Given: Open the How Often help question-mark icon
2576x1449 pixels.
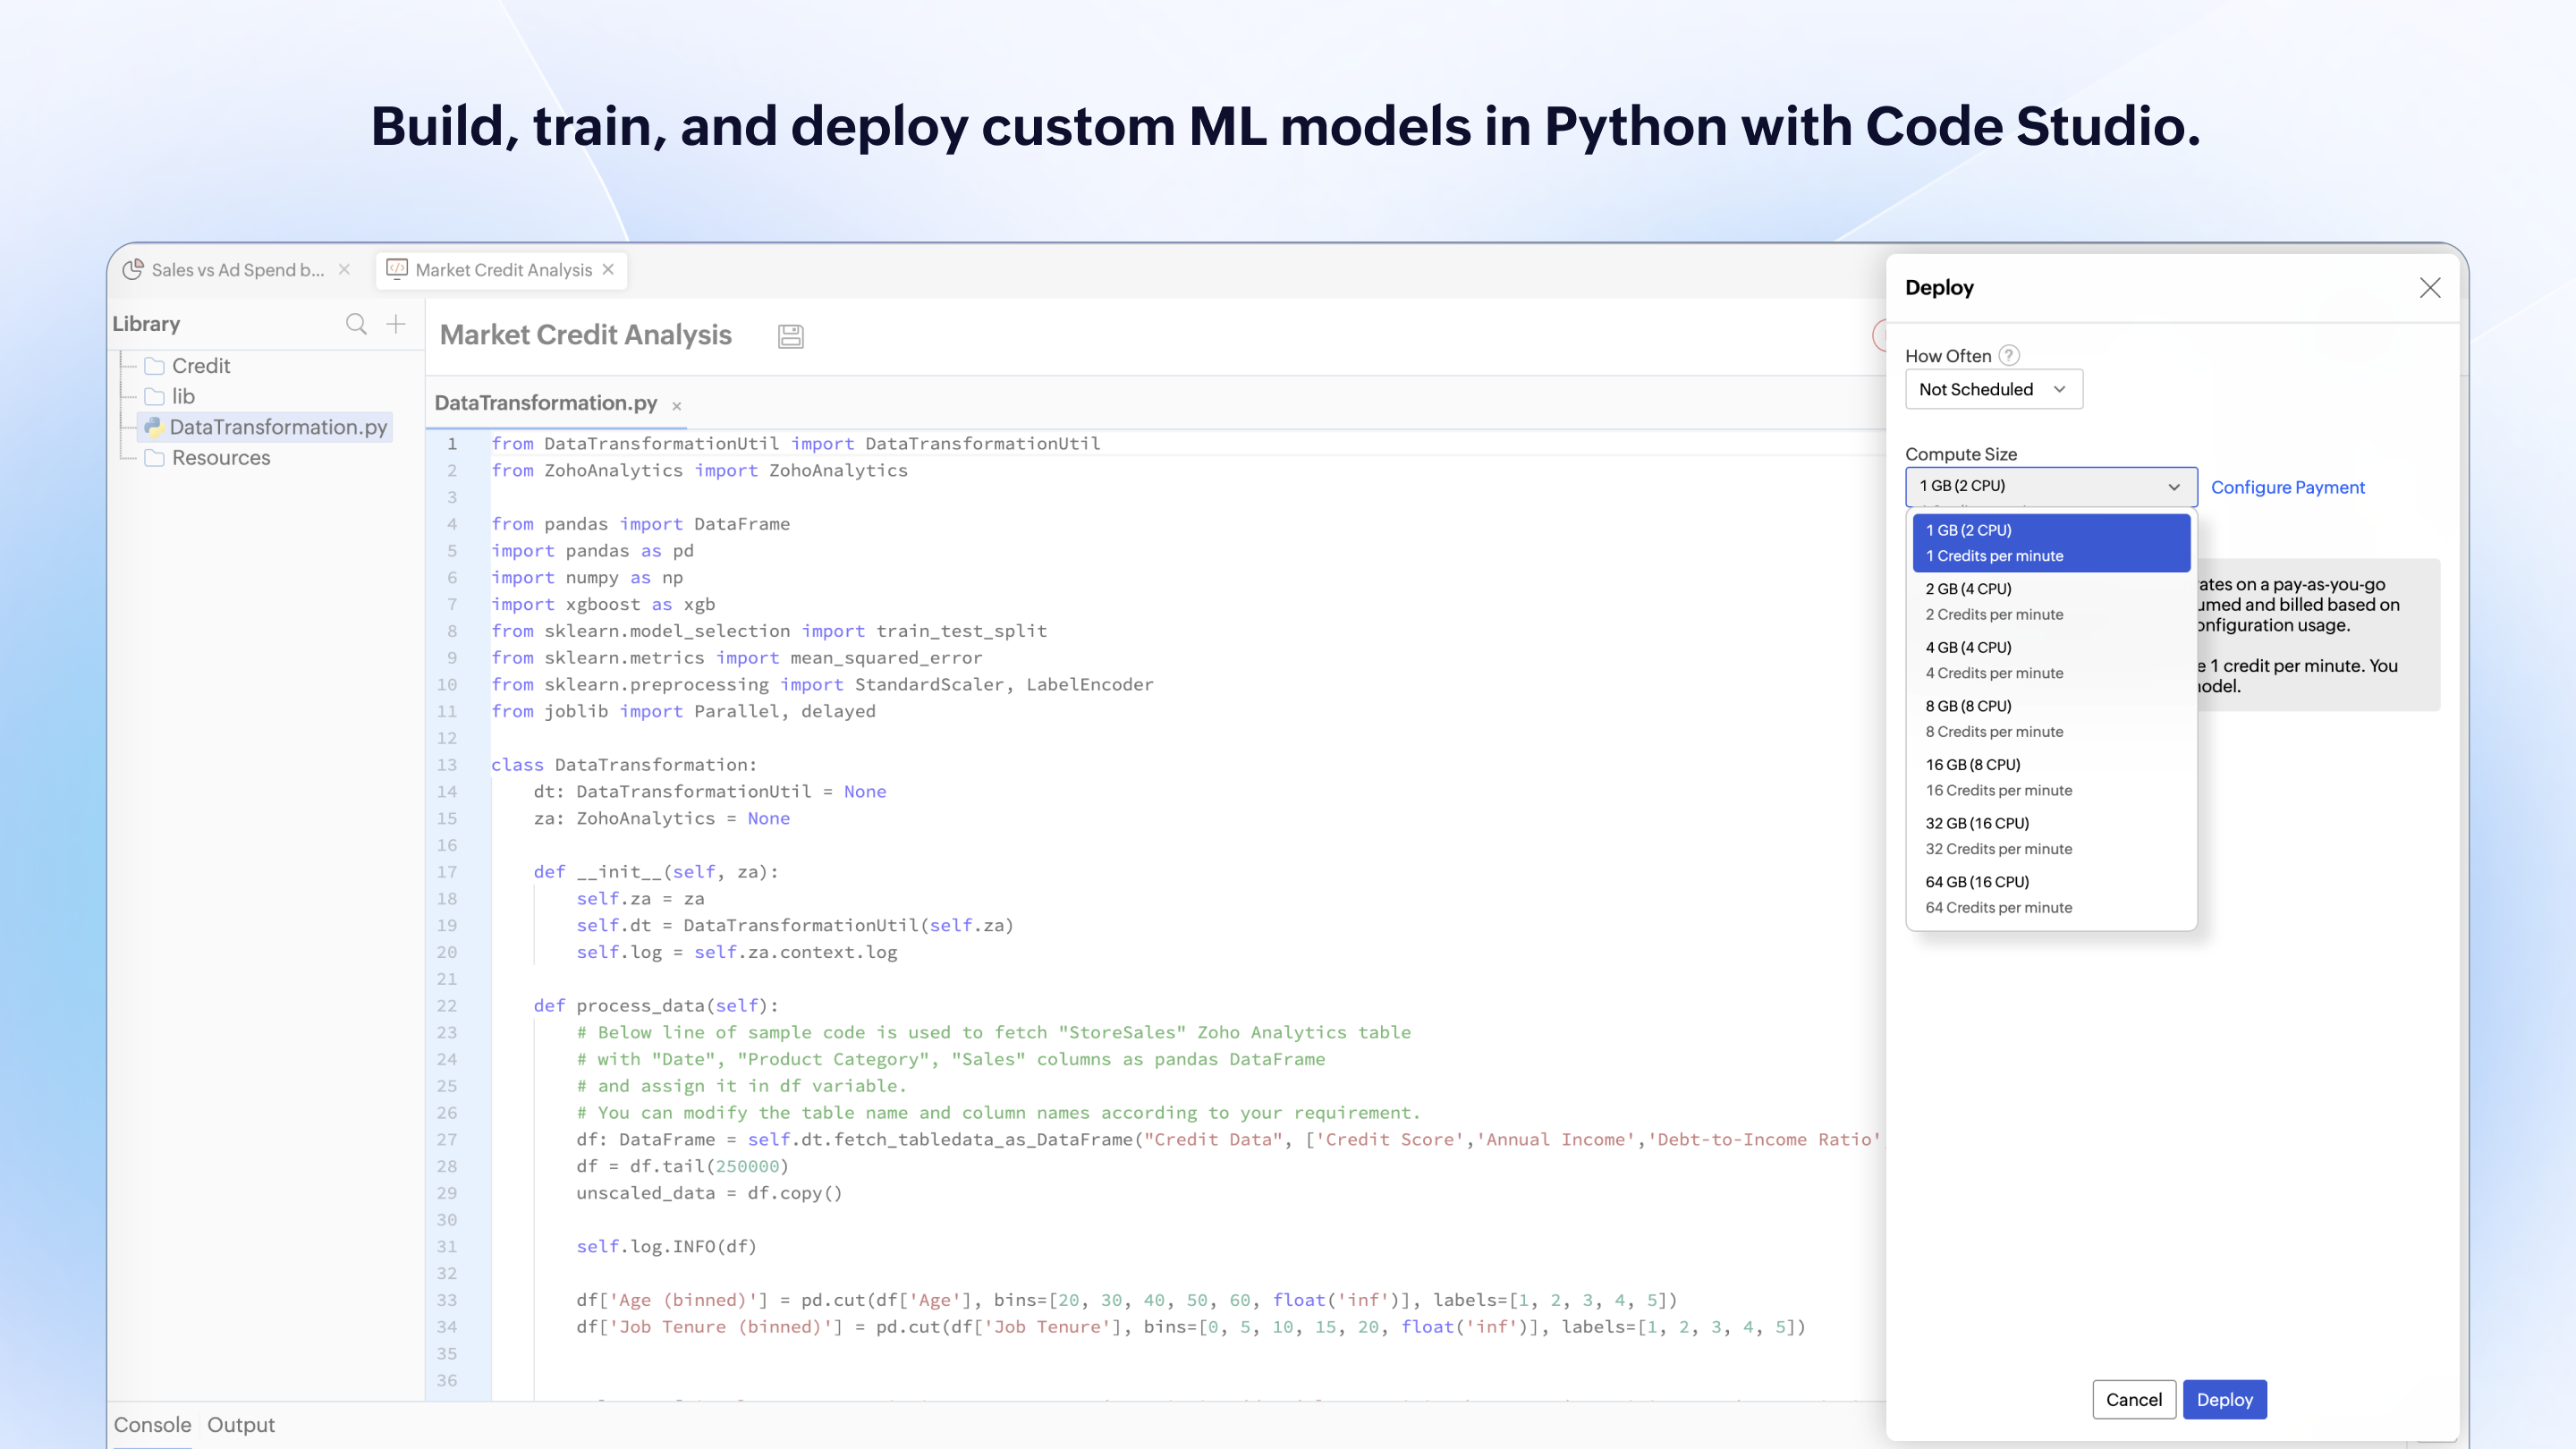Looking at the screenshot, I should point(2009,355).
